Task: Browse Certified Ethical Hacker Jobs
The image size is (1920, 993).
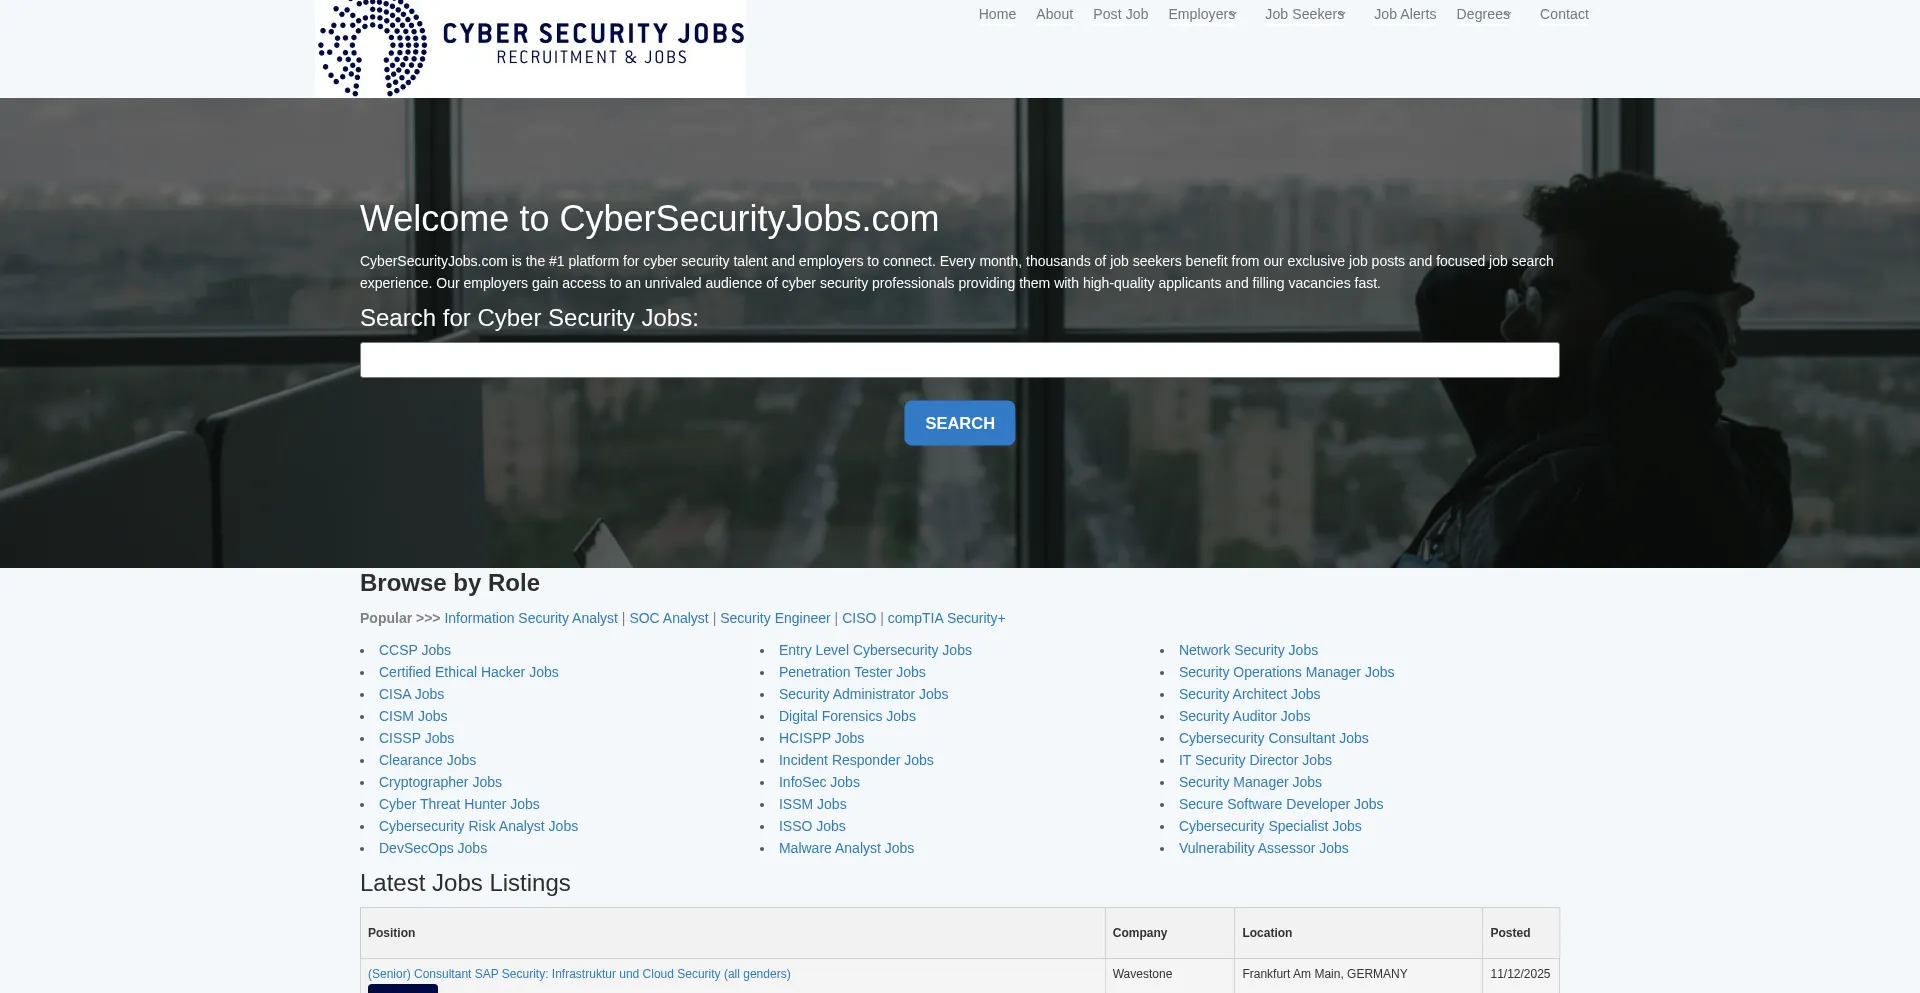Action: click(x=469, y=672)
